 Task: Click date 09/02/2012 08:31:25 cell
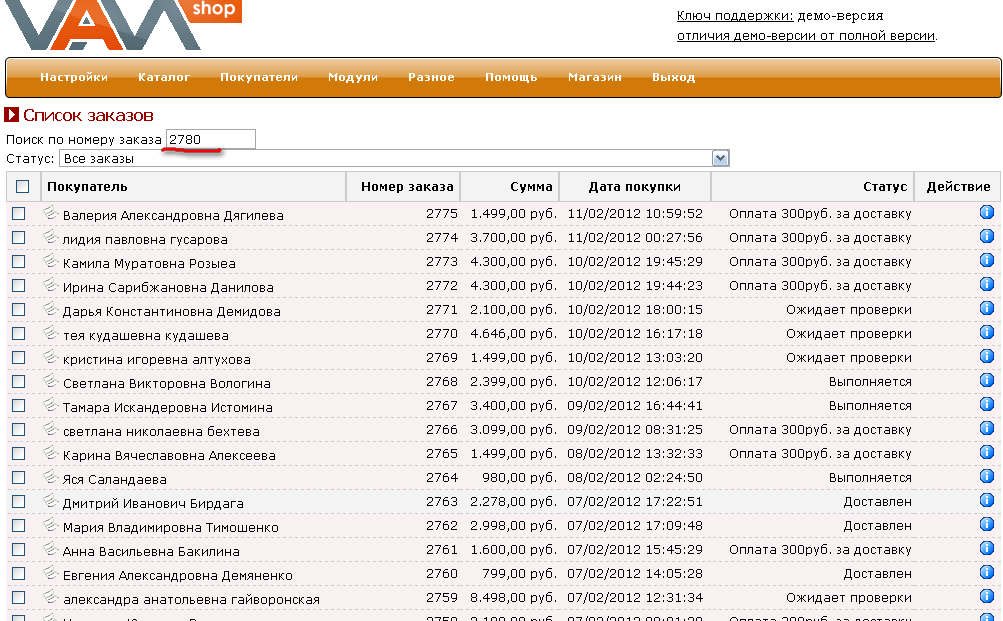[x=635, y=429]
